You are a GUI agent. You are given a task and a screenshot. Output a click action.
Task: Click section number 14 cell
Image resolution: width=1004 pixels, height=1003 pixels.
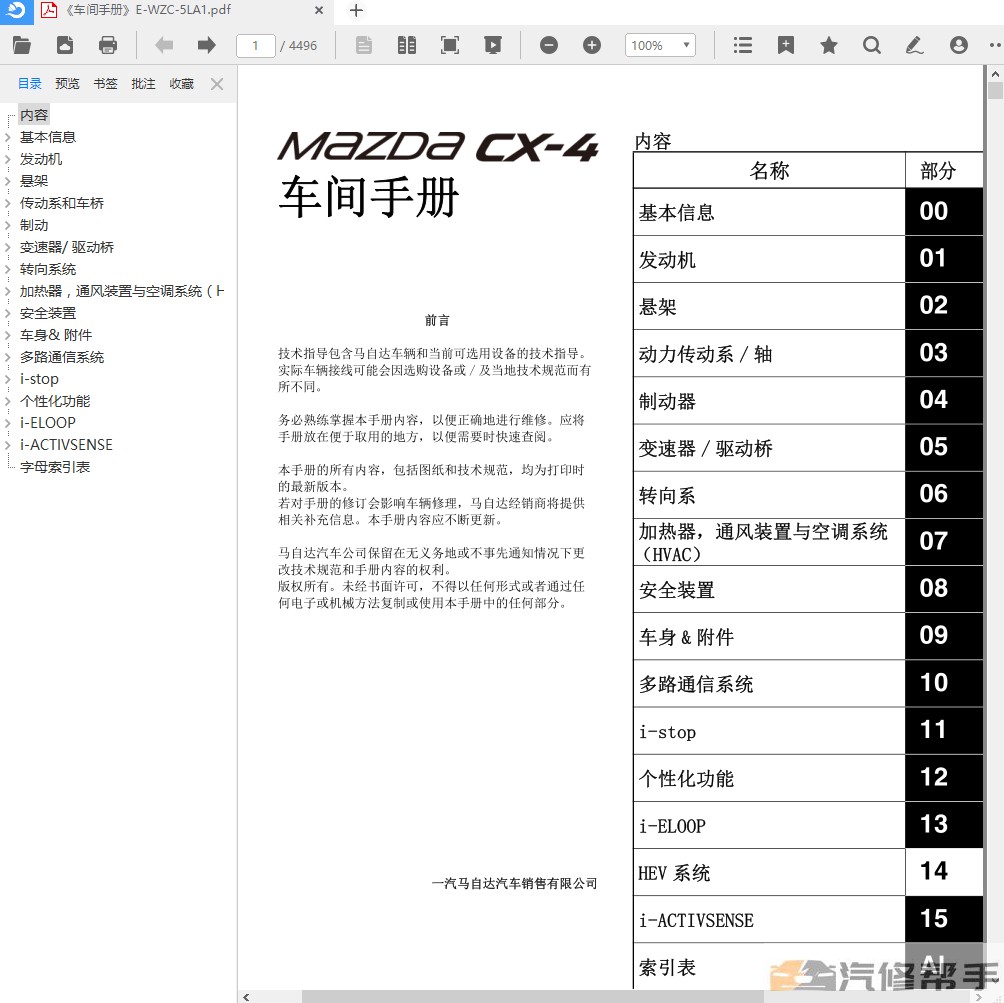click(944, 872)
